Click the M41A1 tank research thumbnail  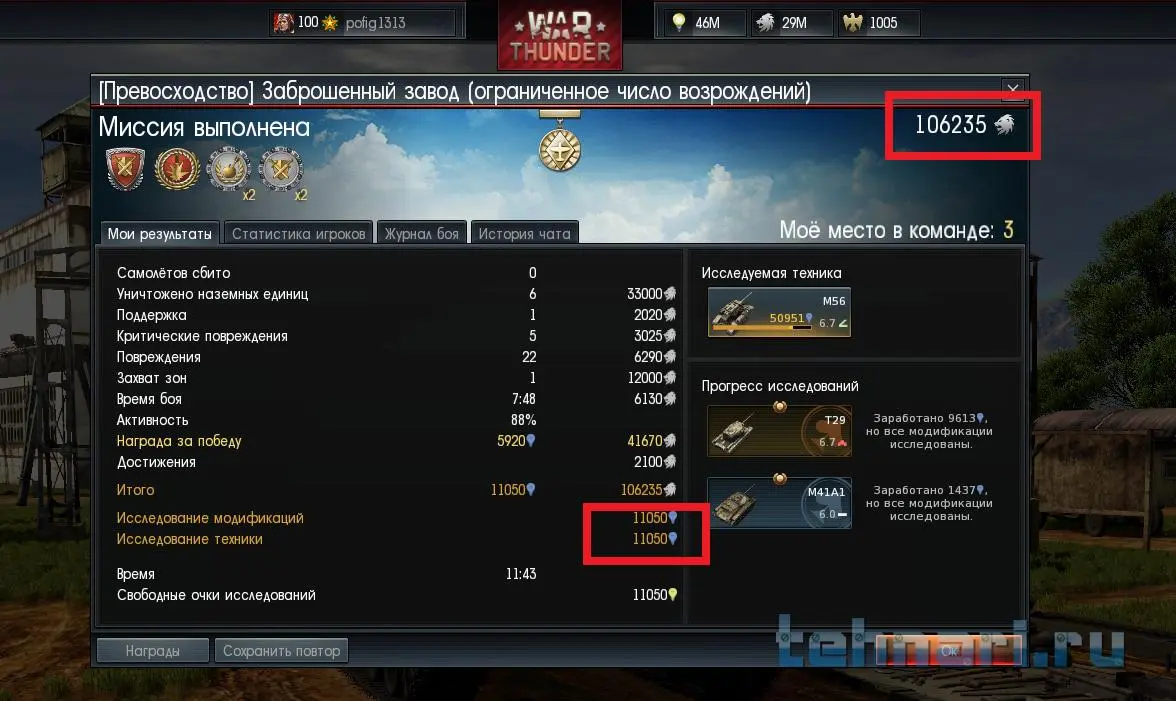pyautogui.click(x=779, y=502)
